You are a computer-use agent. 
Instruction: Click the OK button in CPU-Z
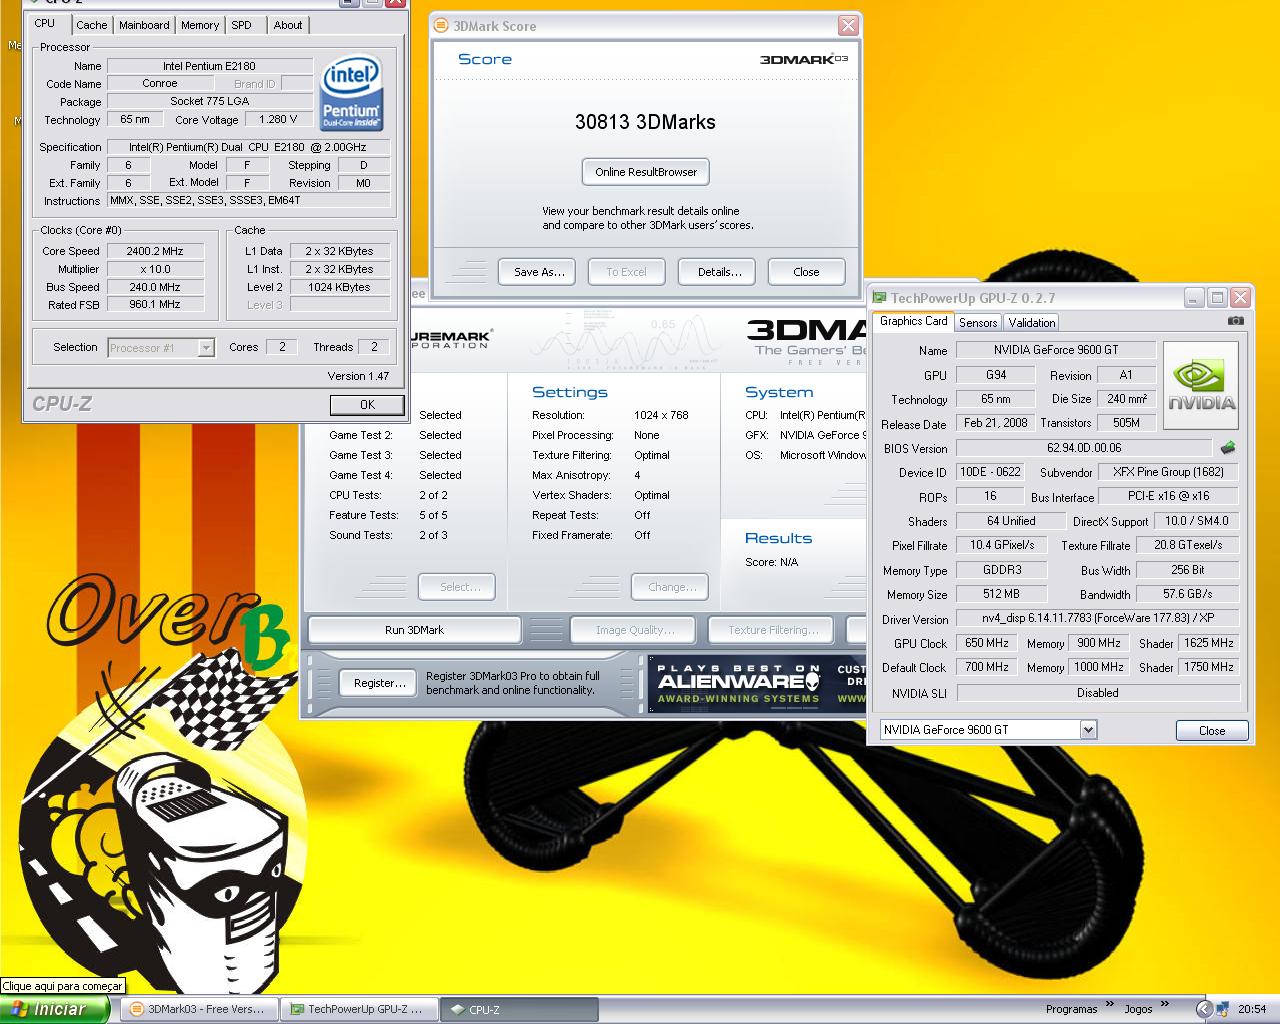(x=367, y=405)
